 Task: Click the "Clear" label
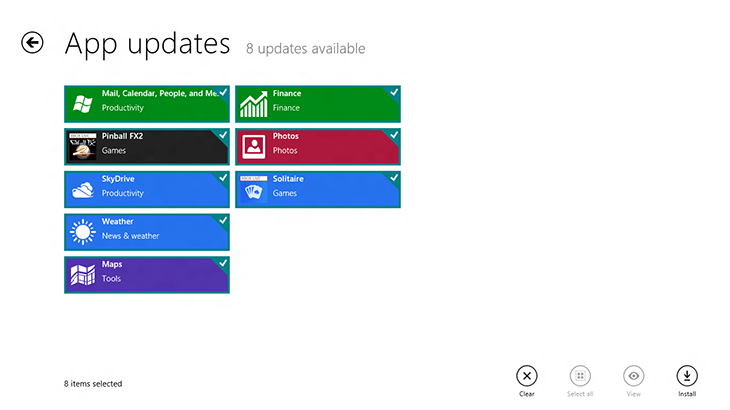pyautogui.click(x=527, y=394)
